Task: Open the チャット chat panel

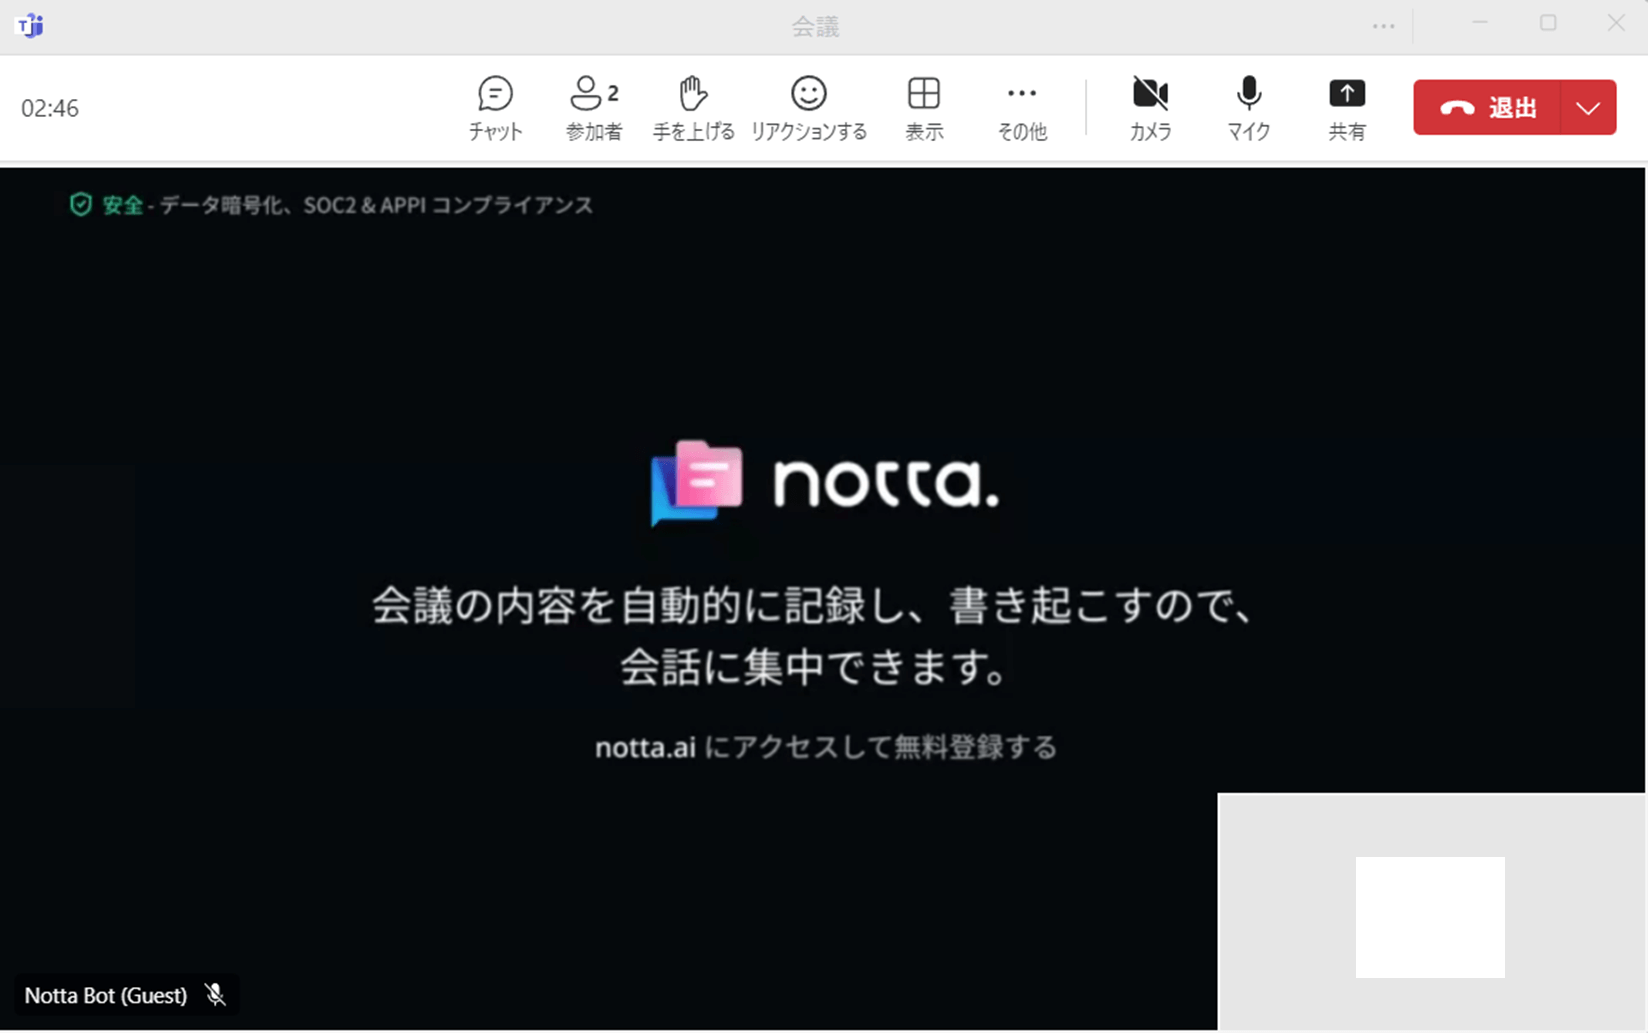Action: coord(495,108)
